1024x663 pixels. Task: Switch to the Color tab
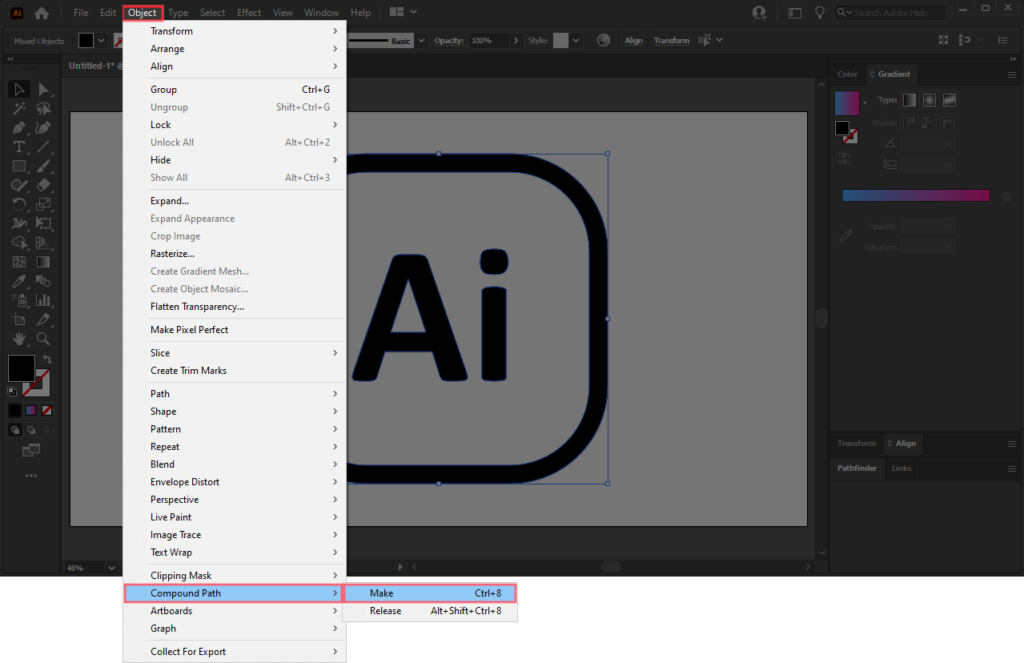coord(846,73)
